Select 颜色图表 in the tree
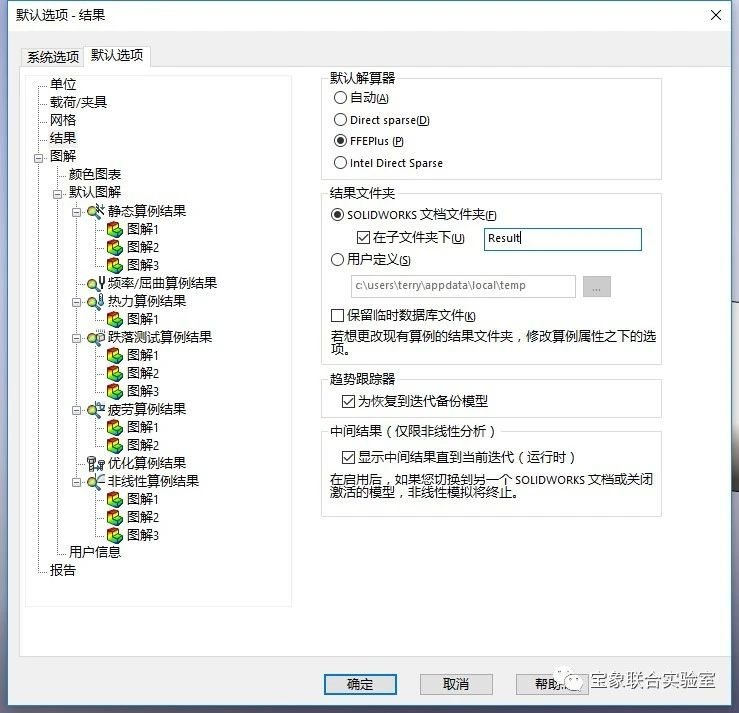Screen dimensions: 739x713 (95, 174)
